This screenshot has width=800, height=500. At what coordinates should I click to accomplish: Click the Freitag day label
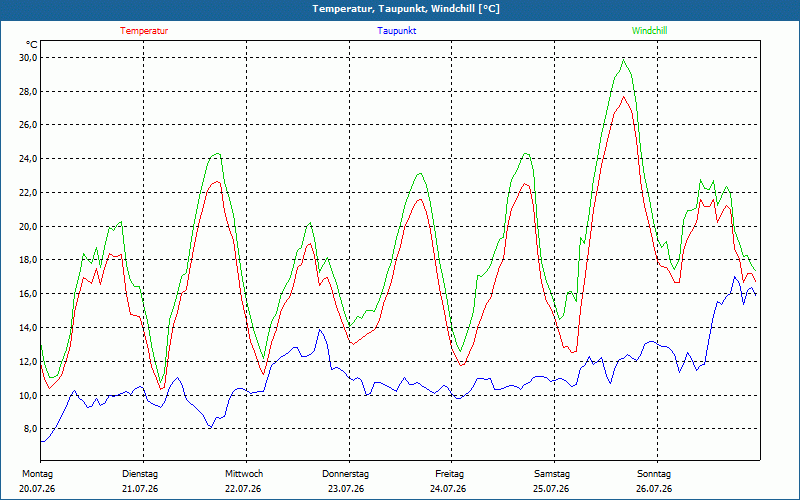(449, 474)
